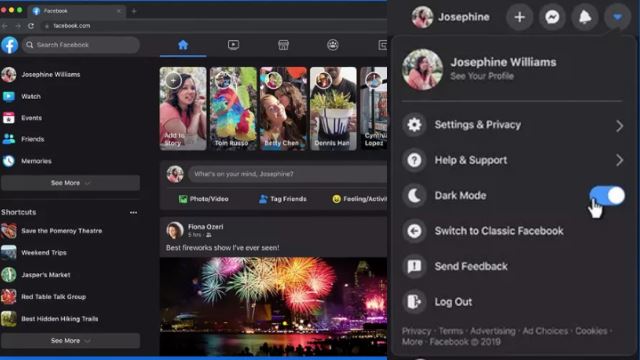View Cynthia Lopez's story
640x360 pixels.
373,109
